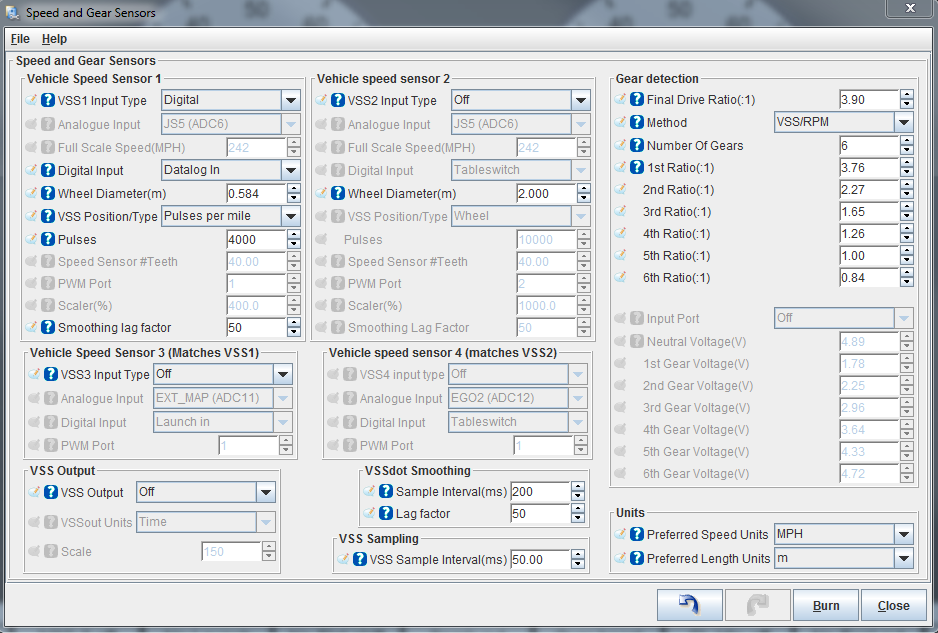Click the Burn button
This screenshot has height=633, width=938.
[x=826, y=605]
